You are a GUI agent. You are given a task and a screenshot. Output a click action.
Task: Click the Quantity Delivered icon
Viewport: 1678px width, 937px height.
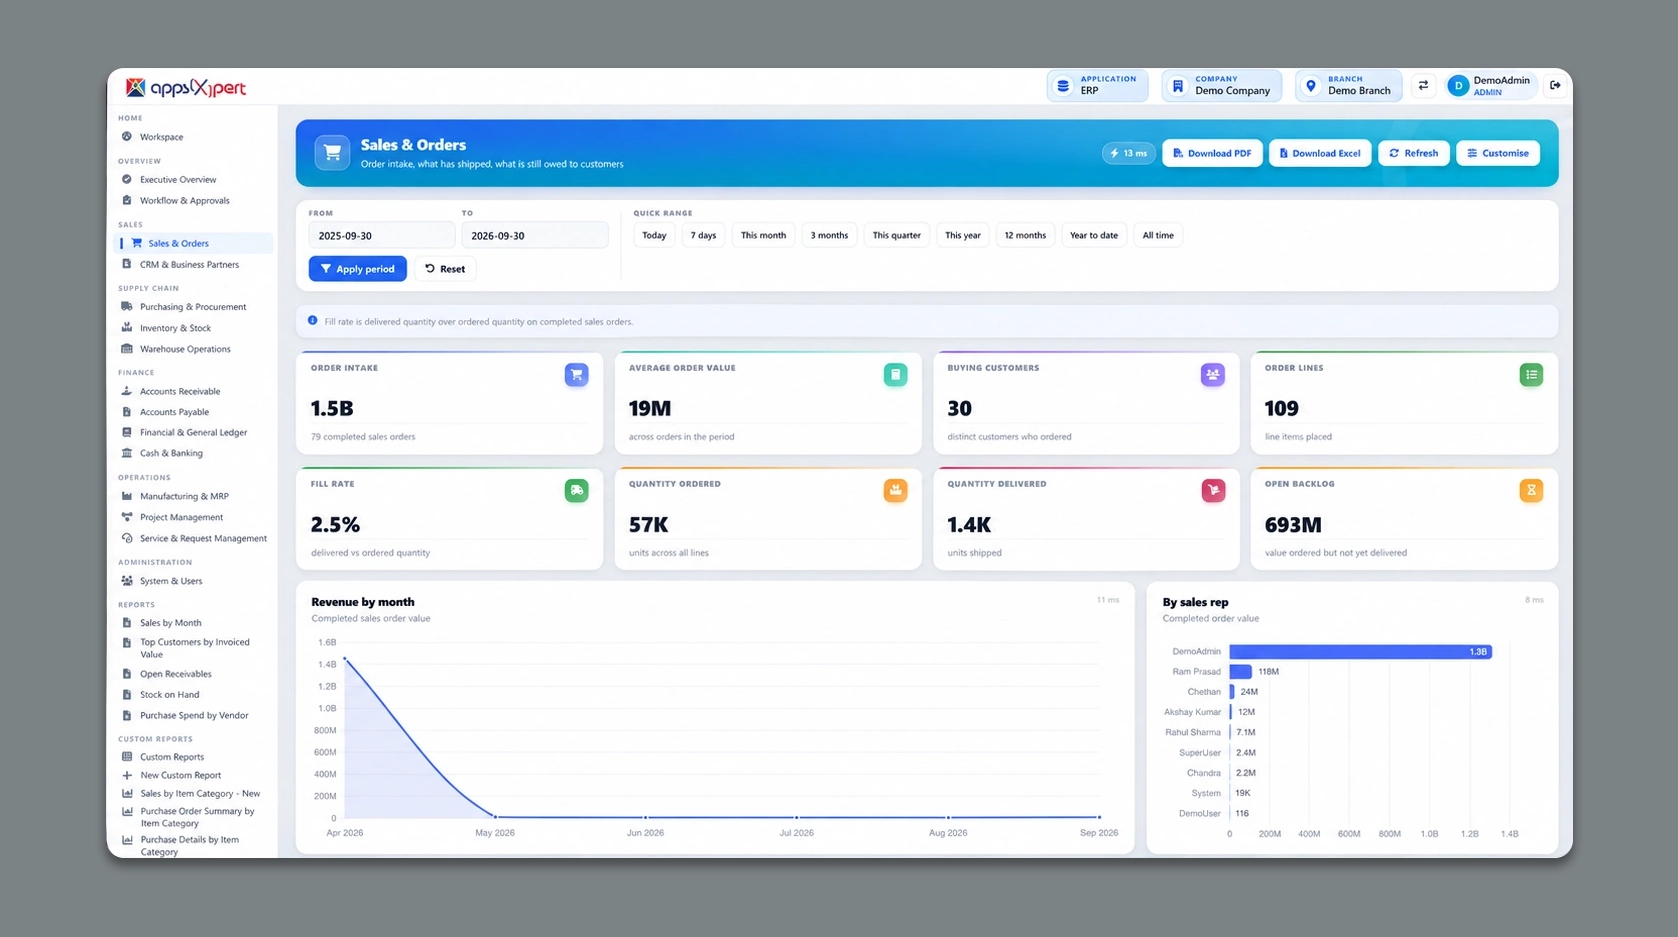(x=1212, y=491)
